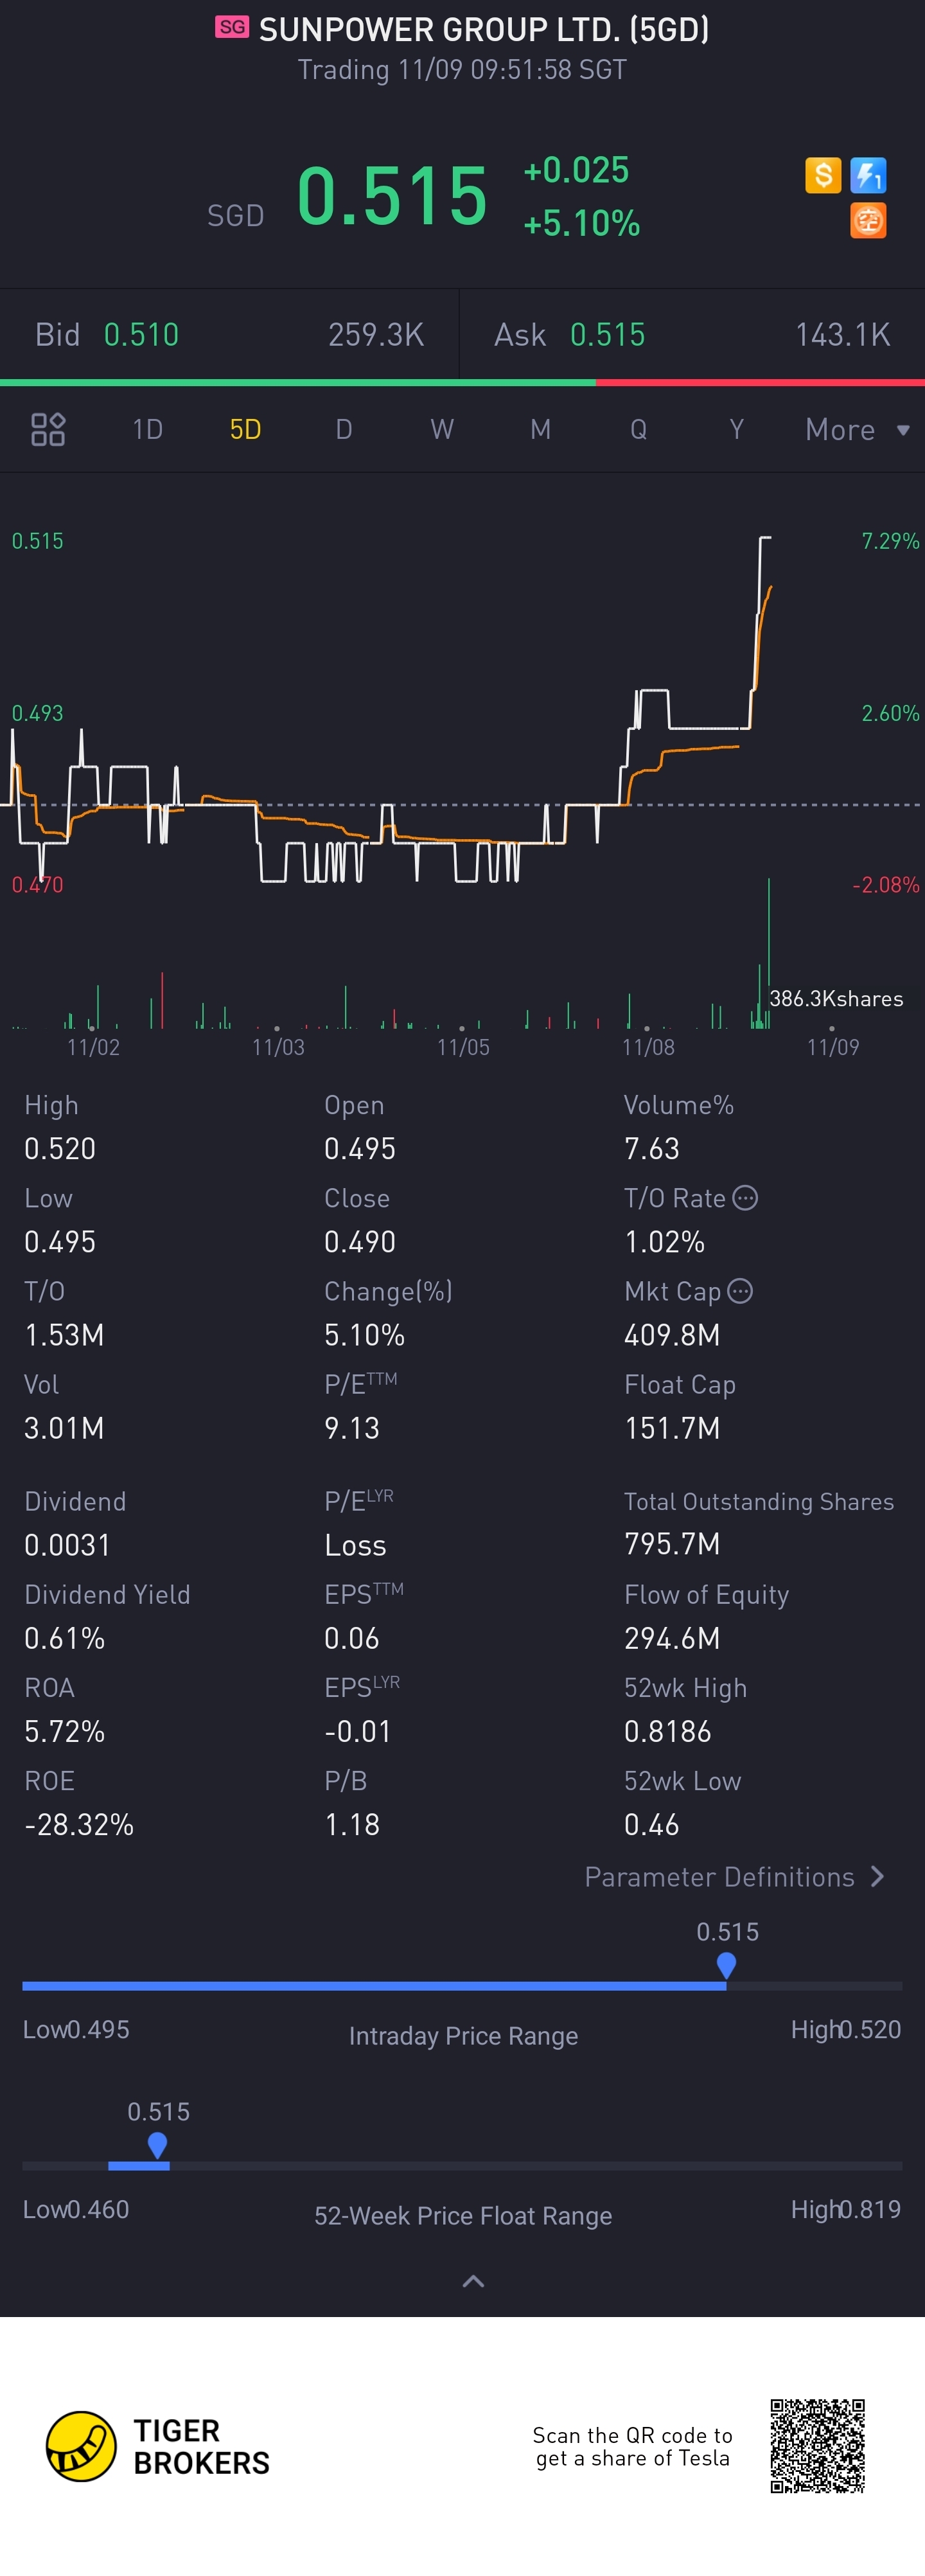Tap the ask volume 143.1K
The width and height of the screenshot is (925, 2576).
[842, 334]
